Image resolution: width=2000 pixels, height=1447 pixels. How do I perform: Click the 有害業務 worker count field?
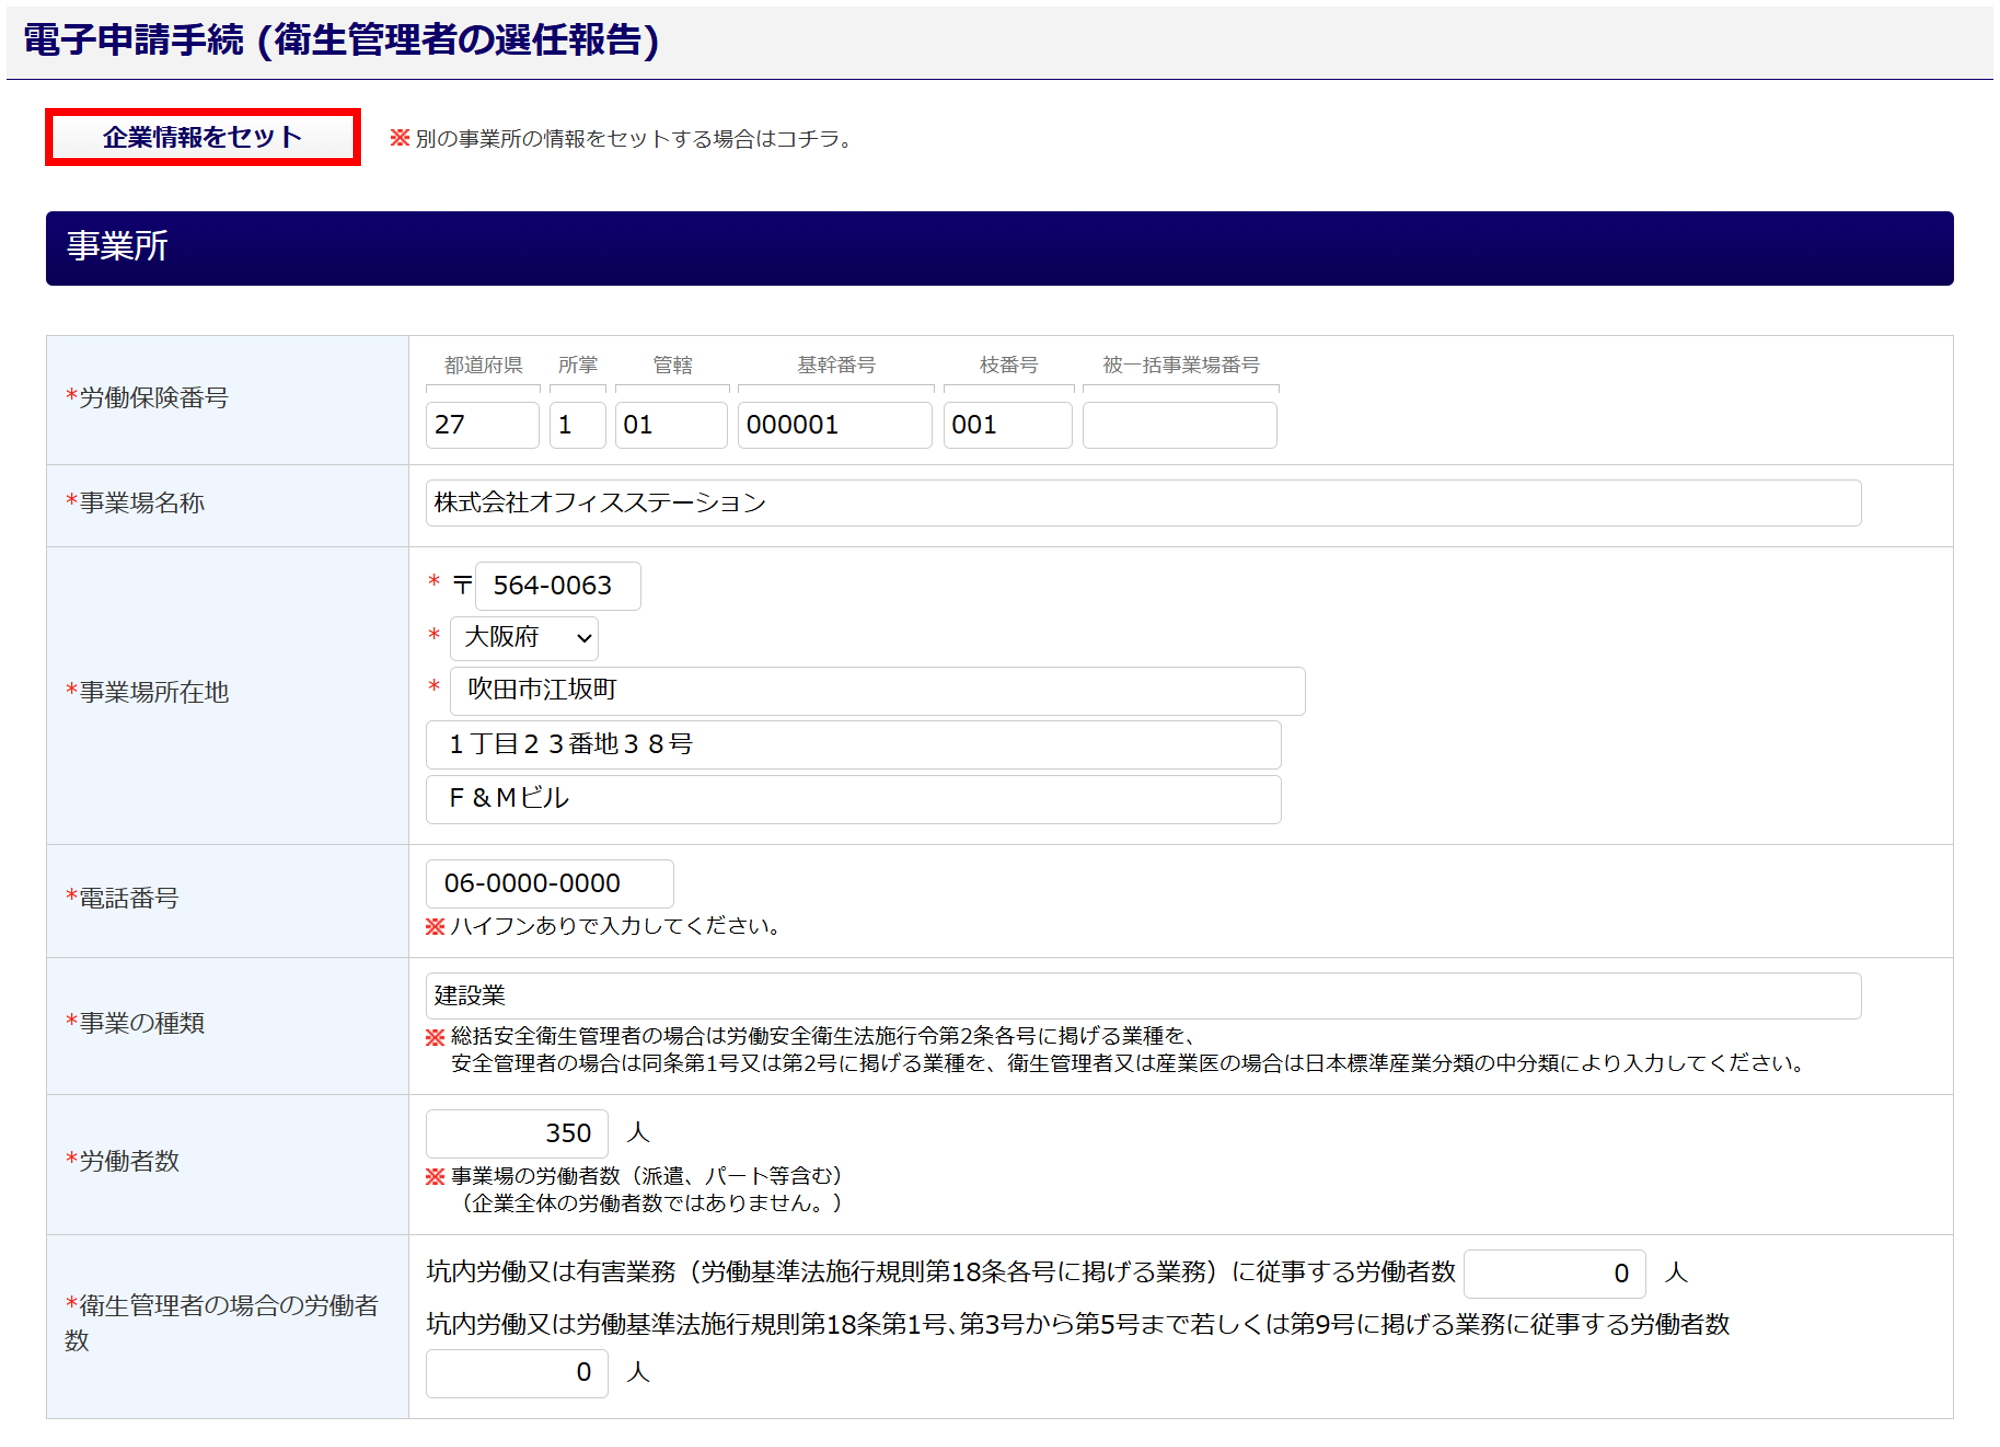pyautogui.click(x=1553, y=1273)
